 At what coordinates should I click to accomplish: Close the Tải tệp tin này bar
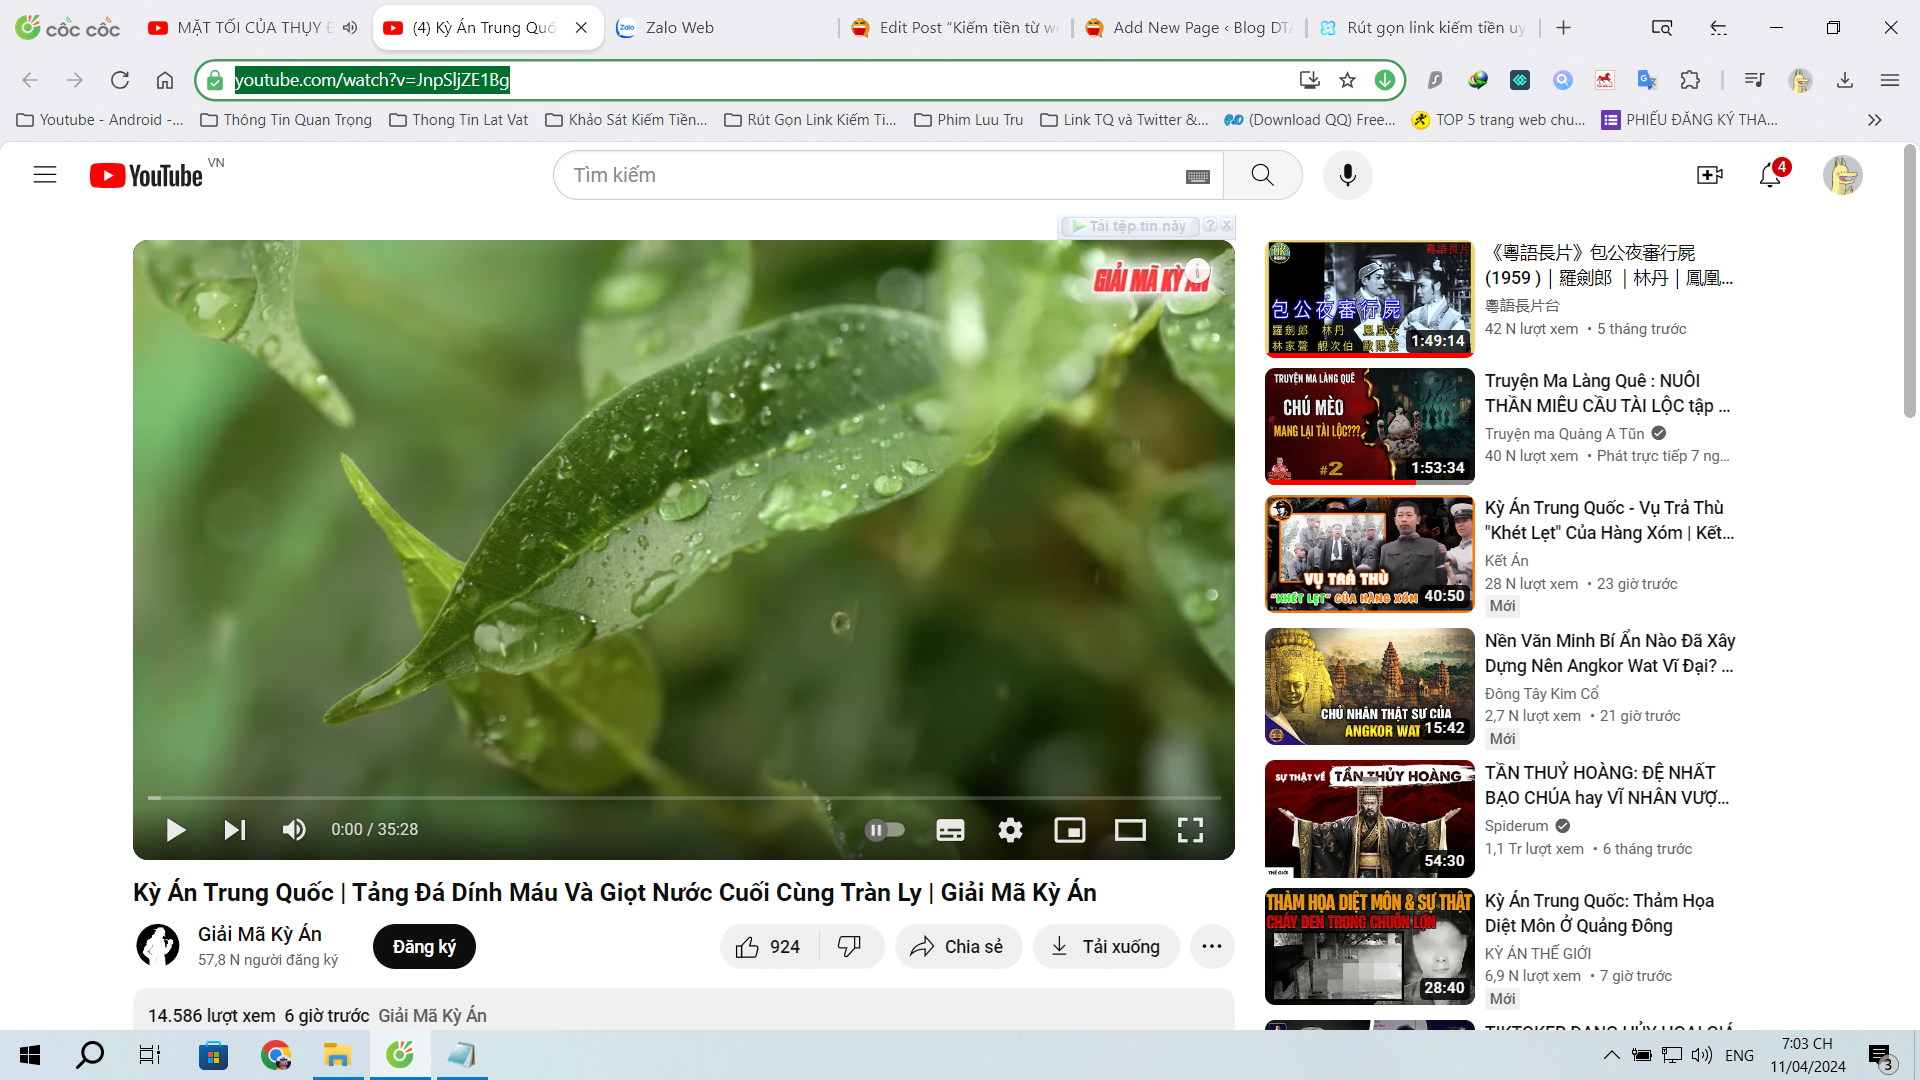(x=1227, y=225)
